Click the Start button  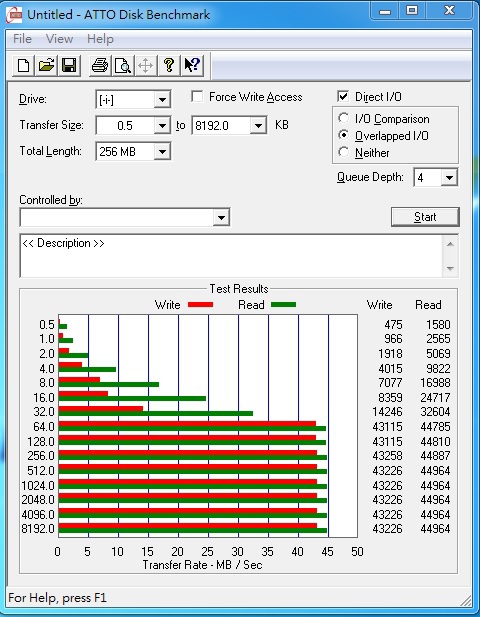(x=425, y=217)
